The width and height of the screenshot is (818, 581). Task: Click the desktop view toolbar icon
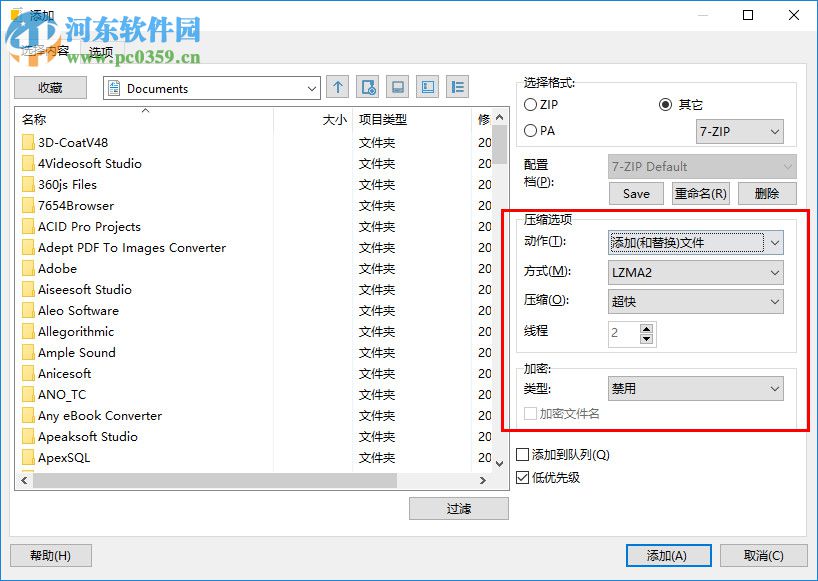[397, 87]
